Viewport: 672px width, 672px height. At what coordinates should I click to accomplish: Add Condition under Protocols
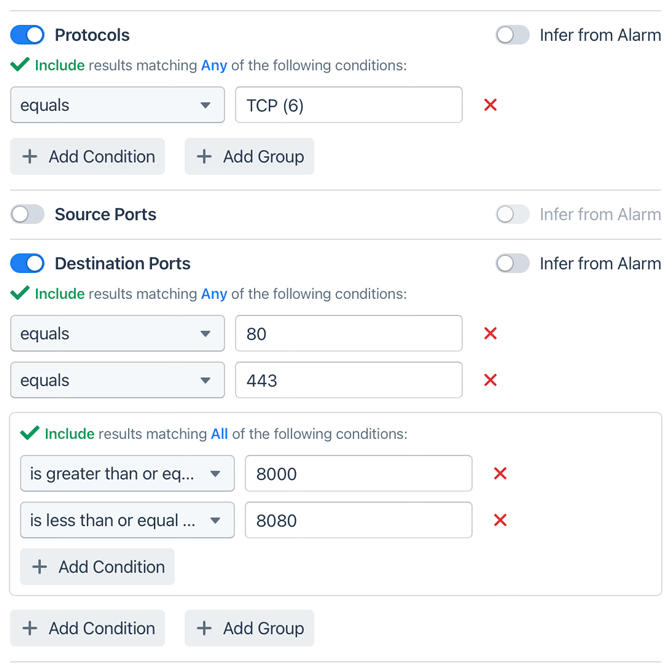tap(88, 157)
